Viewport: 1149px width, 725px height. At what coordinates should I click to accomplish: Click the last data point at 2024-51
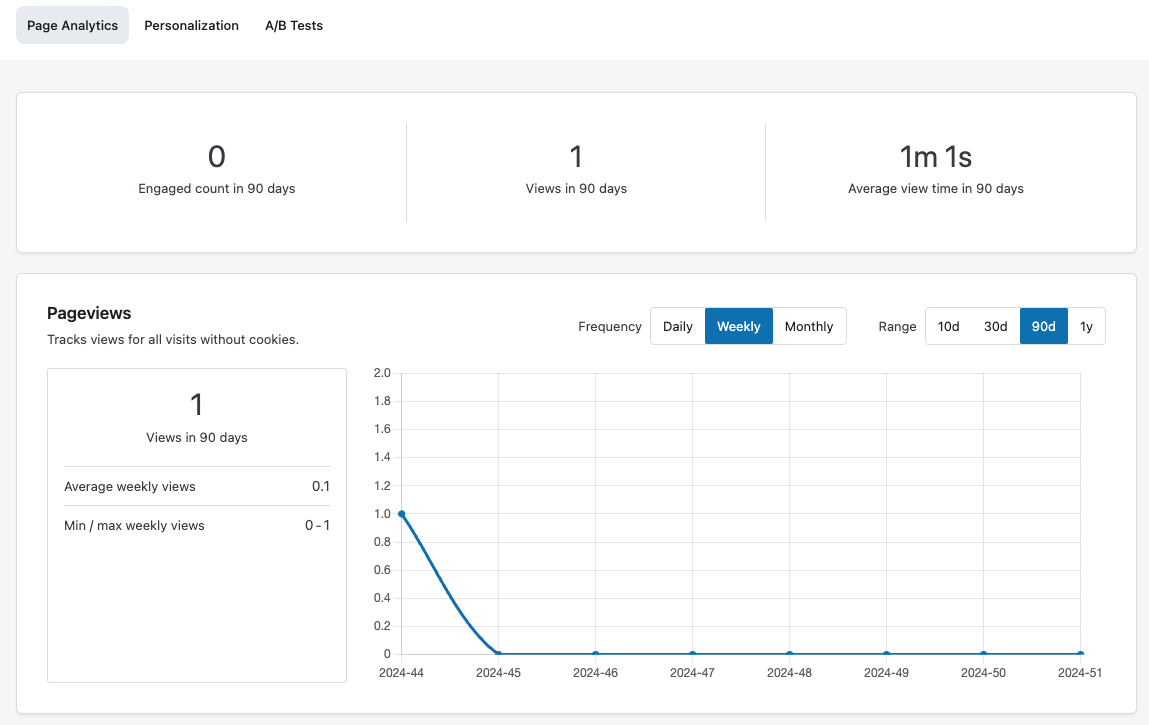[1080, 654]
